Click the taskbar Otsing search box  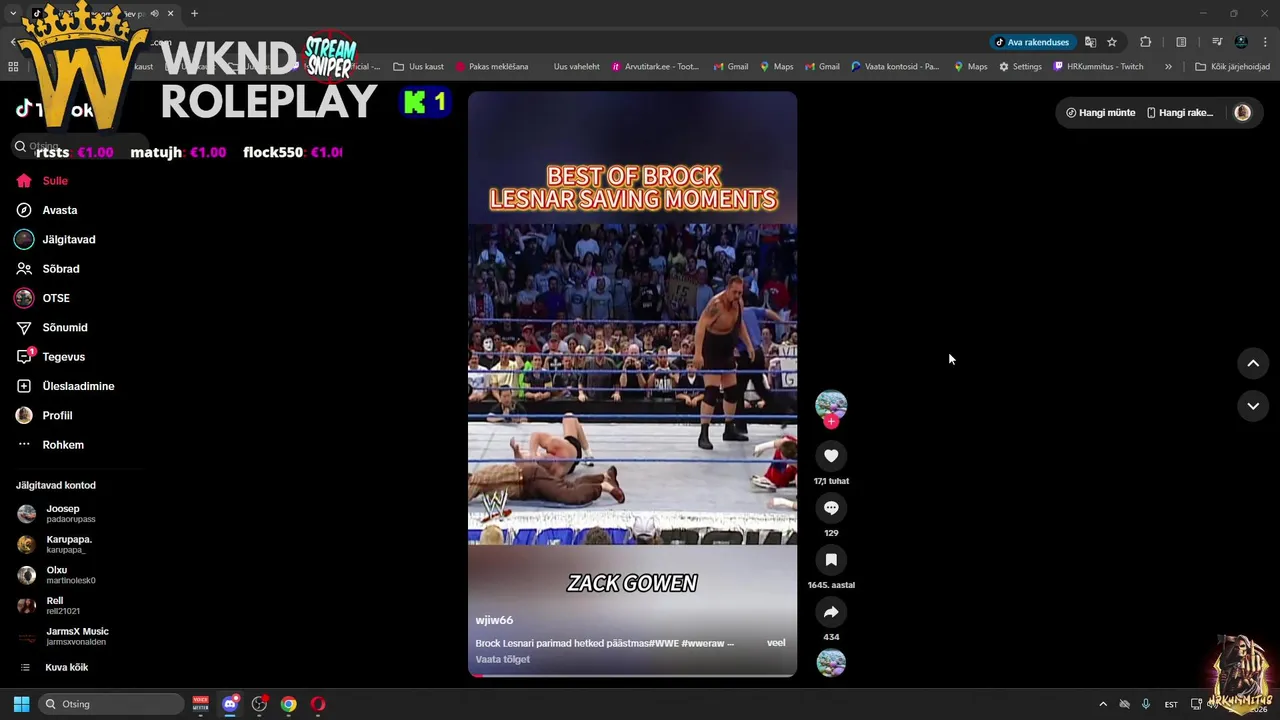112,704
